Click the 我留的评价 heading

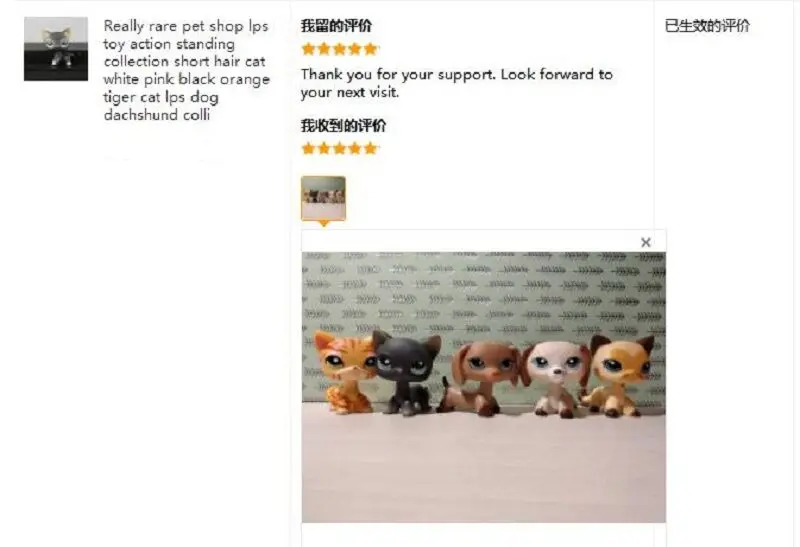click(x=336, y=26)
